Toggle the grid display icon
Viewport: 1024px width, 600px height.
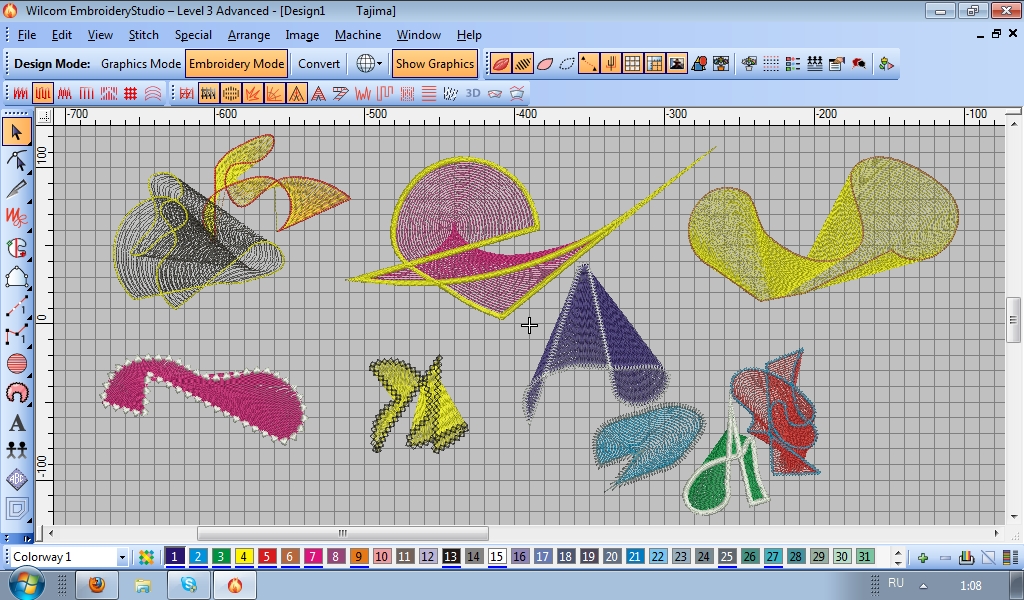(633, 63)
